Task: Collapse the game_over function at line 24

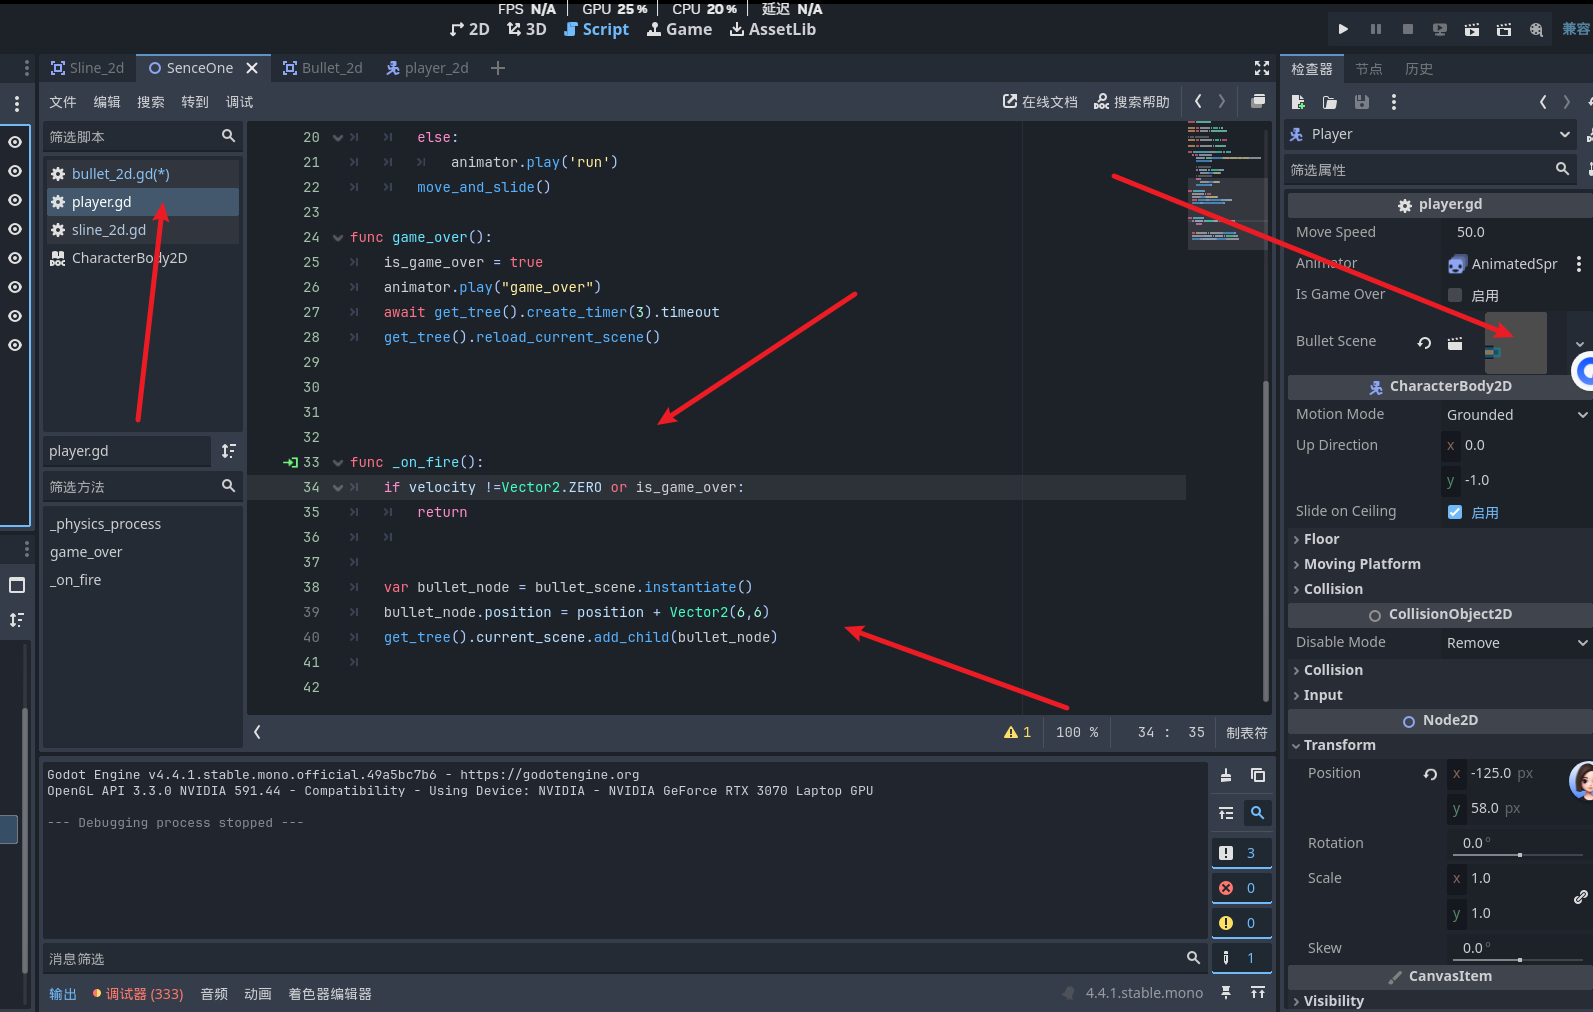Action: tap(338, 238)
